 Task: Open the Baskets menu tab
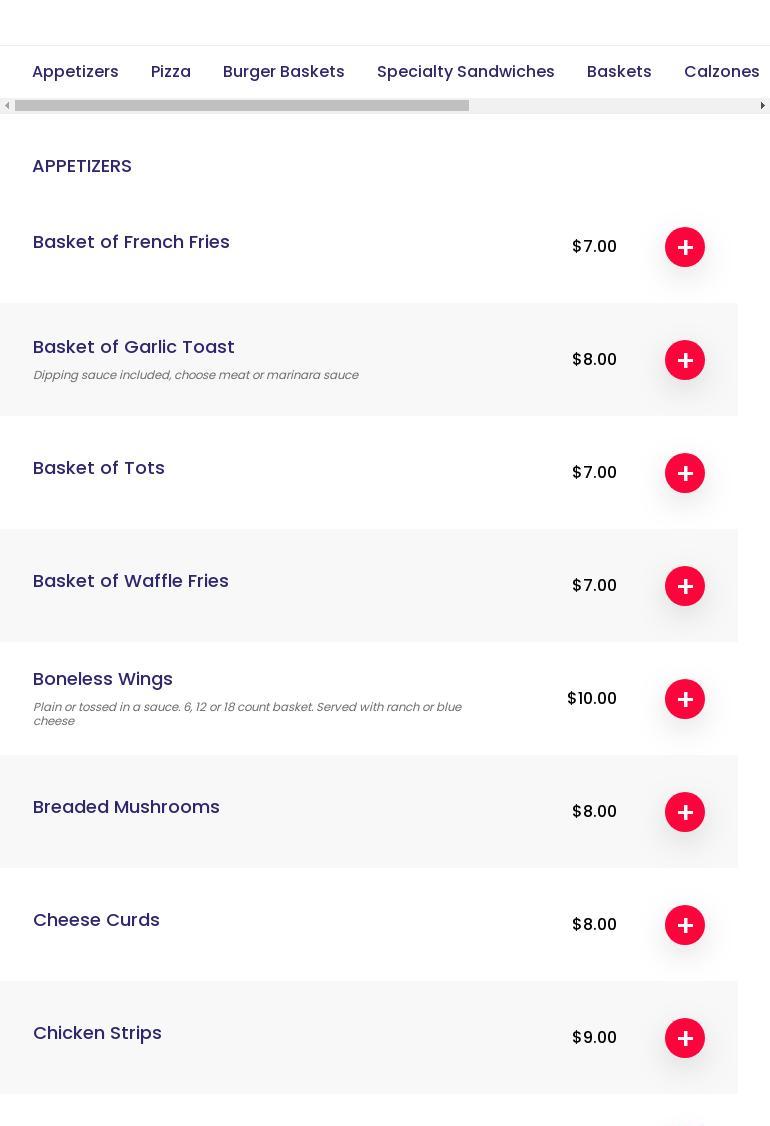(619, 72)
